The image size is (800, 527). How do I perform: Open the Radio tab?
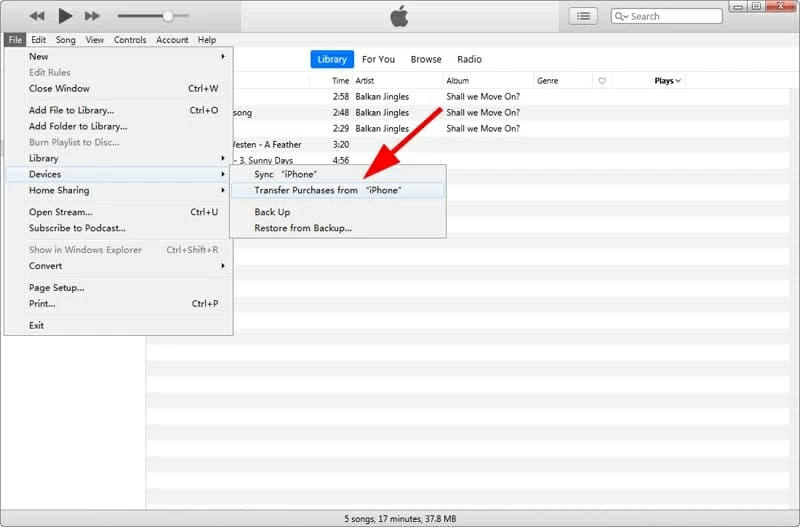pyautogui.click(x=470, y=59)
